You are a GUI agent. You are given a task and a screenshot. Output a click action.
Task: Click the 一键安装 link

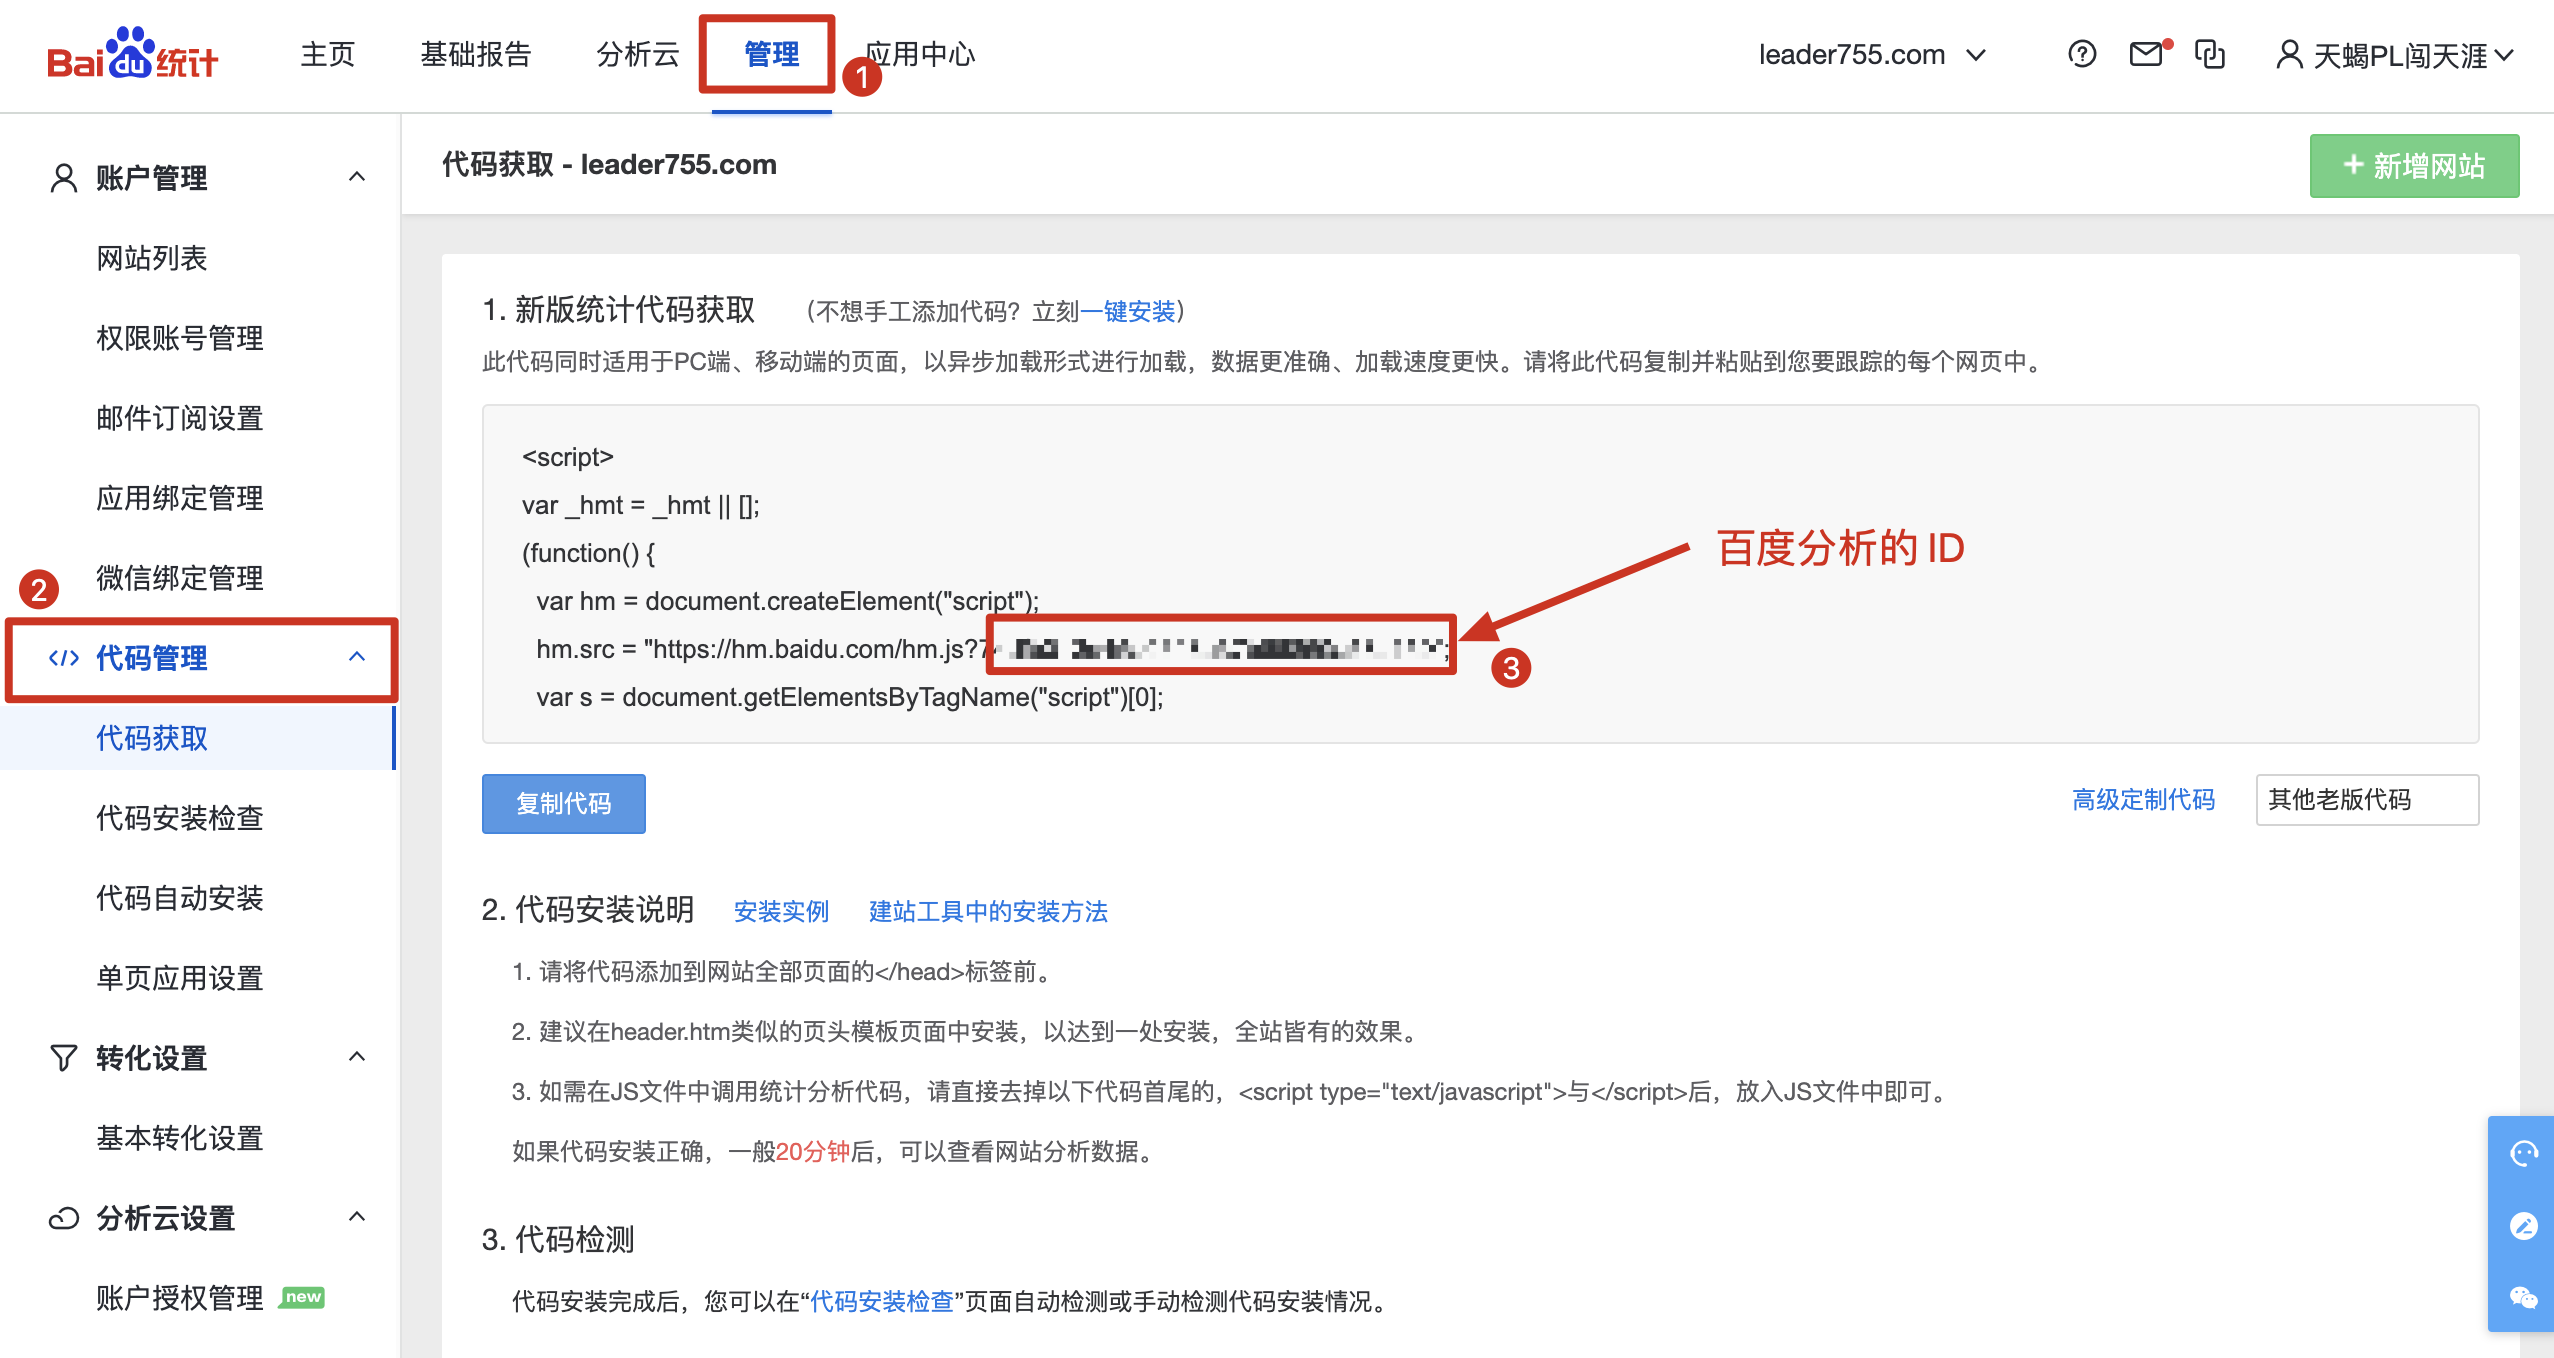point(1128,312)
